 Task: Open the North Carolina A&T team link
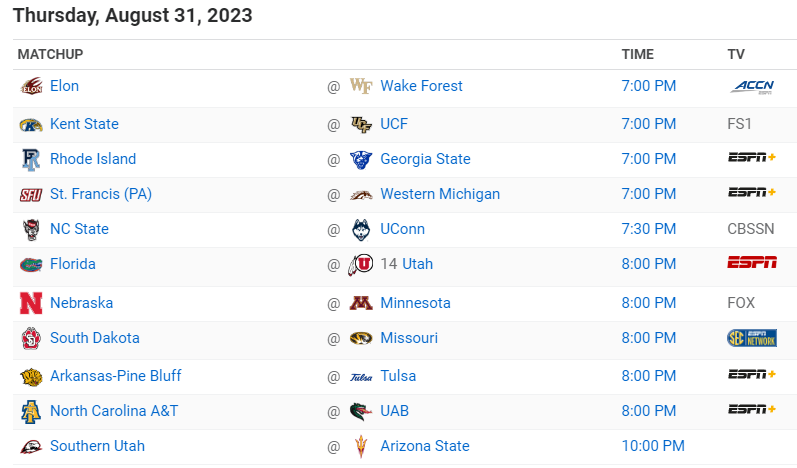coord(114,411)
